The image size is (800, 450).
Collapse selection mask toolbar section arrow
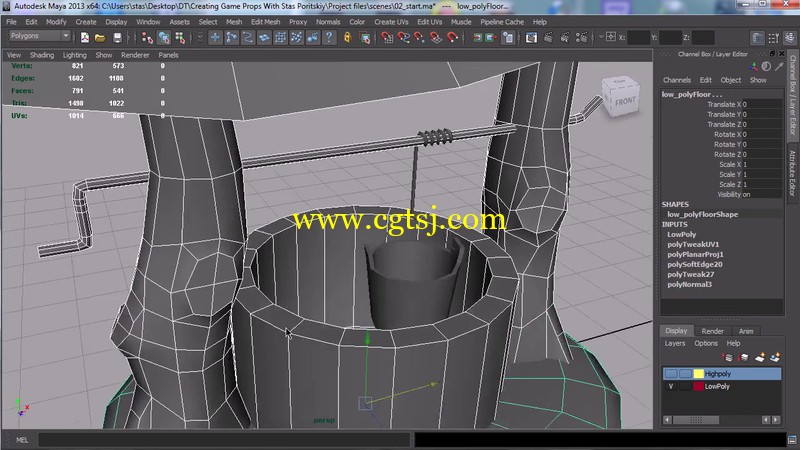tap(200, 37)
